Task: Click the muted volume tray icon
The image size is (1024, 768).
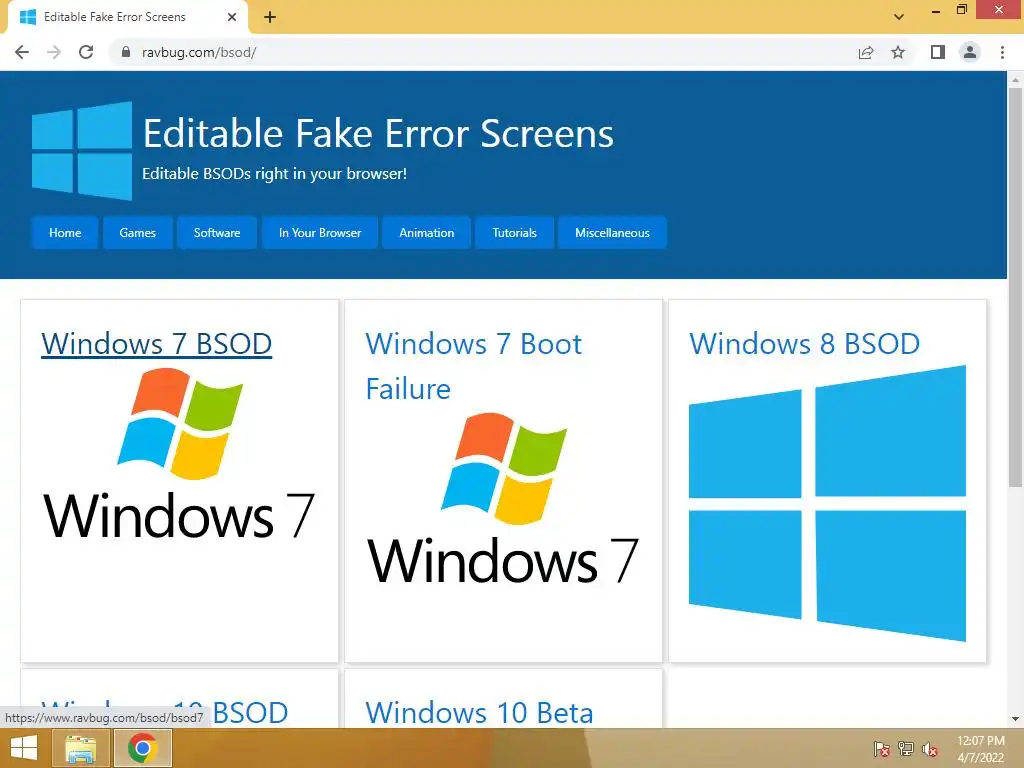Action: (930, 749)
